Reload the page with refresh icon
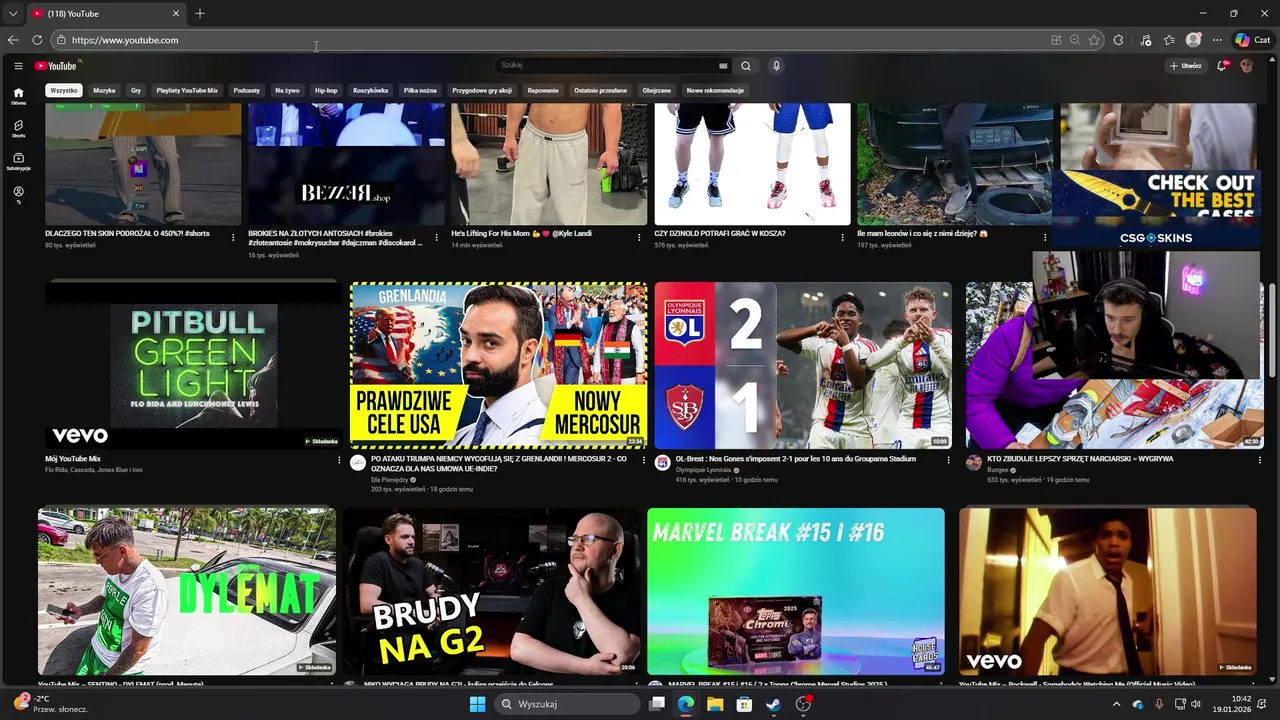 tap(37, 40)
